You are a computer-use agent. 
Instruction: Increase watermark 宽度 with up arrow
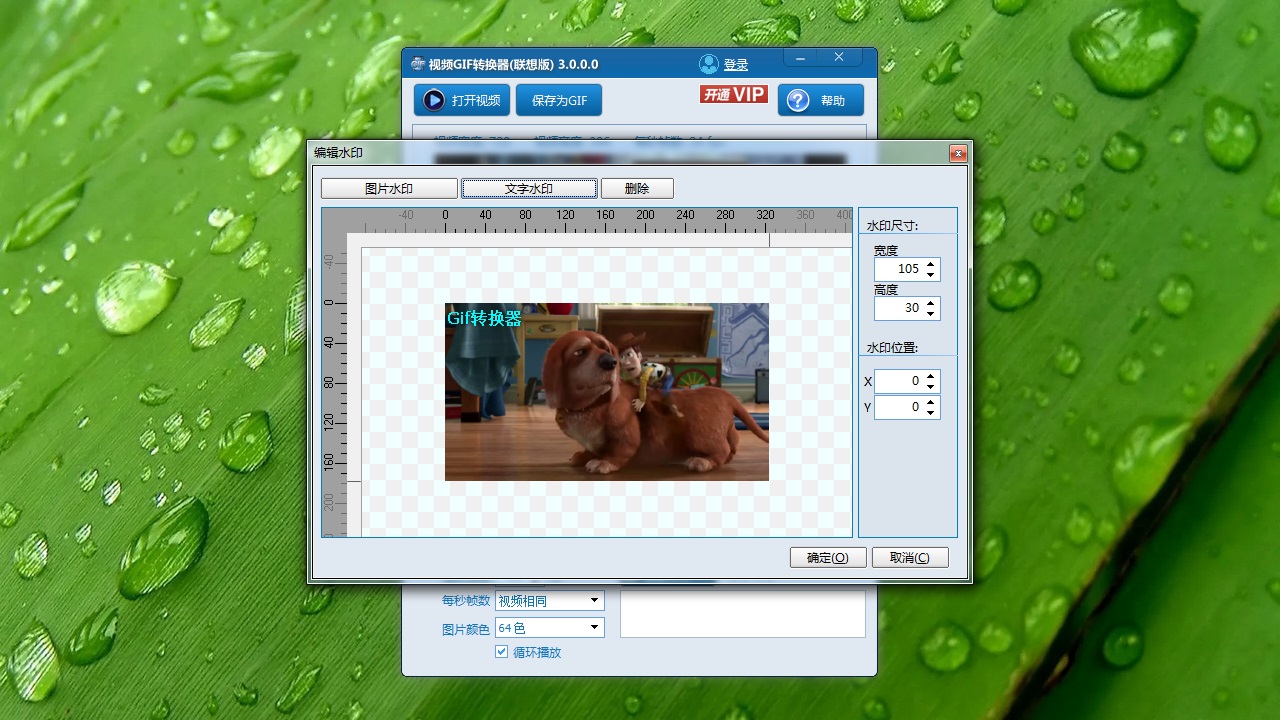point(931,264)
